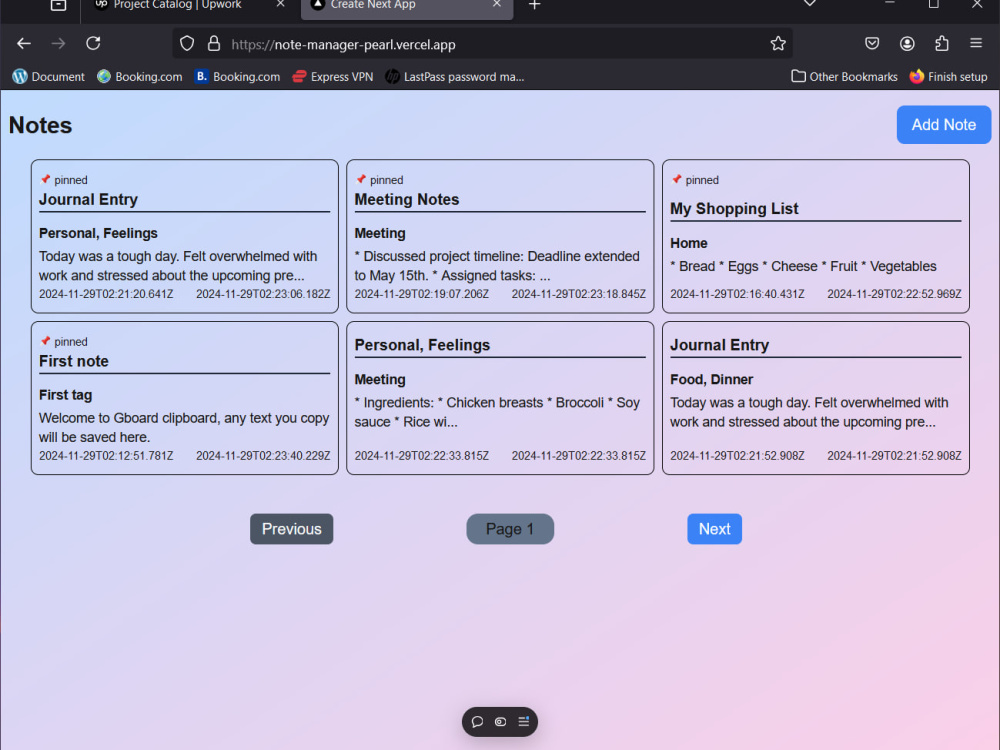Image resolution: width=1000 pixels, height=750 pixels.
Task: Click pin icon on pinned Journal Entry card
Action: pos(45,179)
